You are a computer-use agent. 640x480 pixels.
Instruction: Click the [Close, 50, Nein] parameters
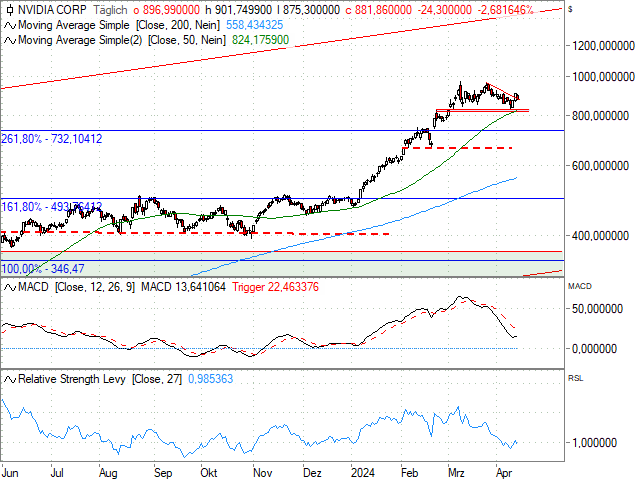[187, 40]
